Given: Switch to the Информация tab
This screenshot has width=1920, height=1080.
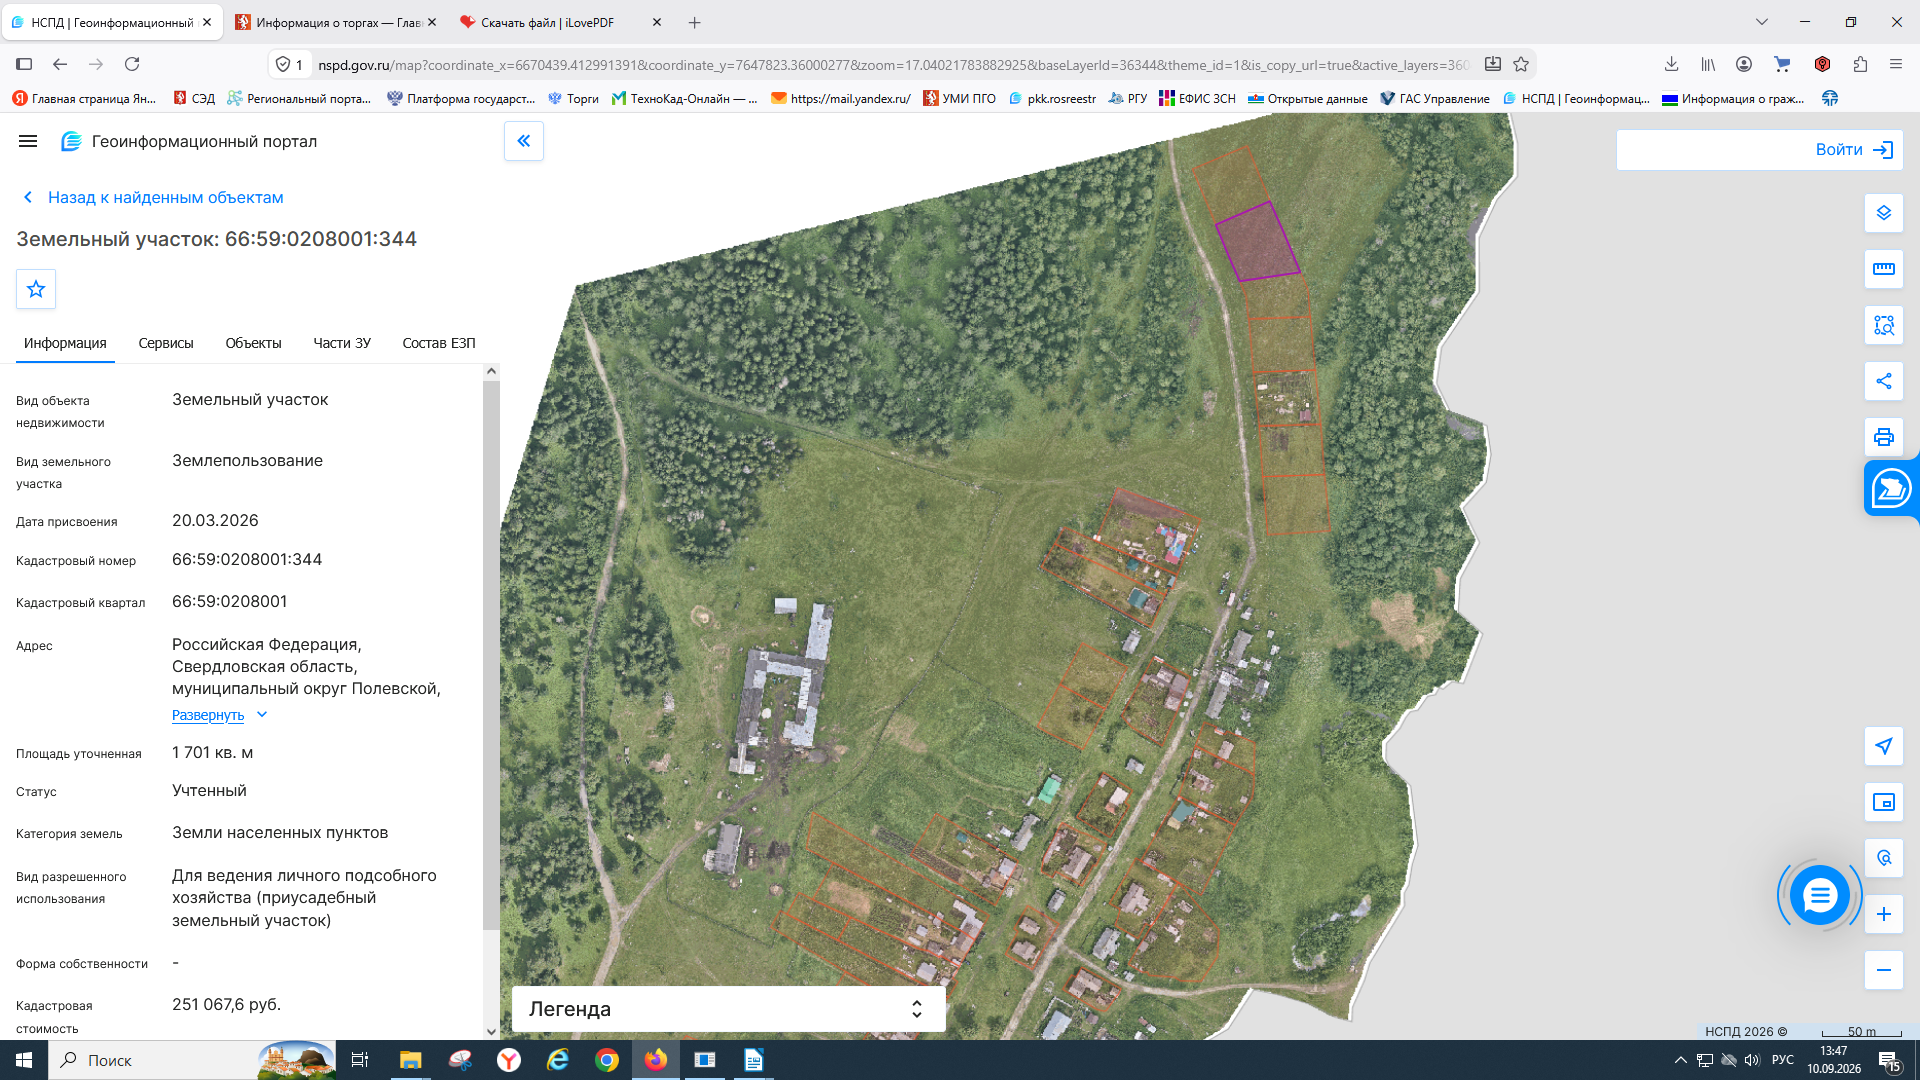Looking at the screenshot, I should pos(65,343).
